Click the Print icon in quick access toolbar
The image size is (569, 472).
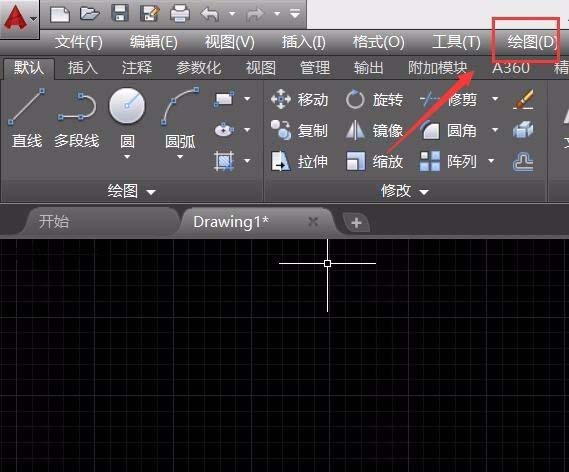[x=180, y=14]
